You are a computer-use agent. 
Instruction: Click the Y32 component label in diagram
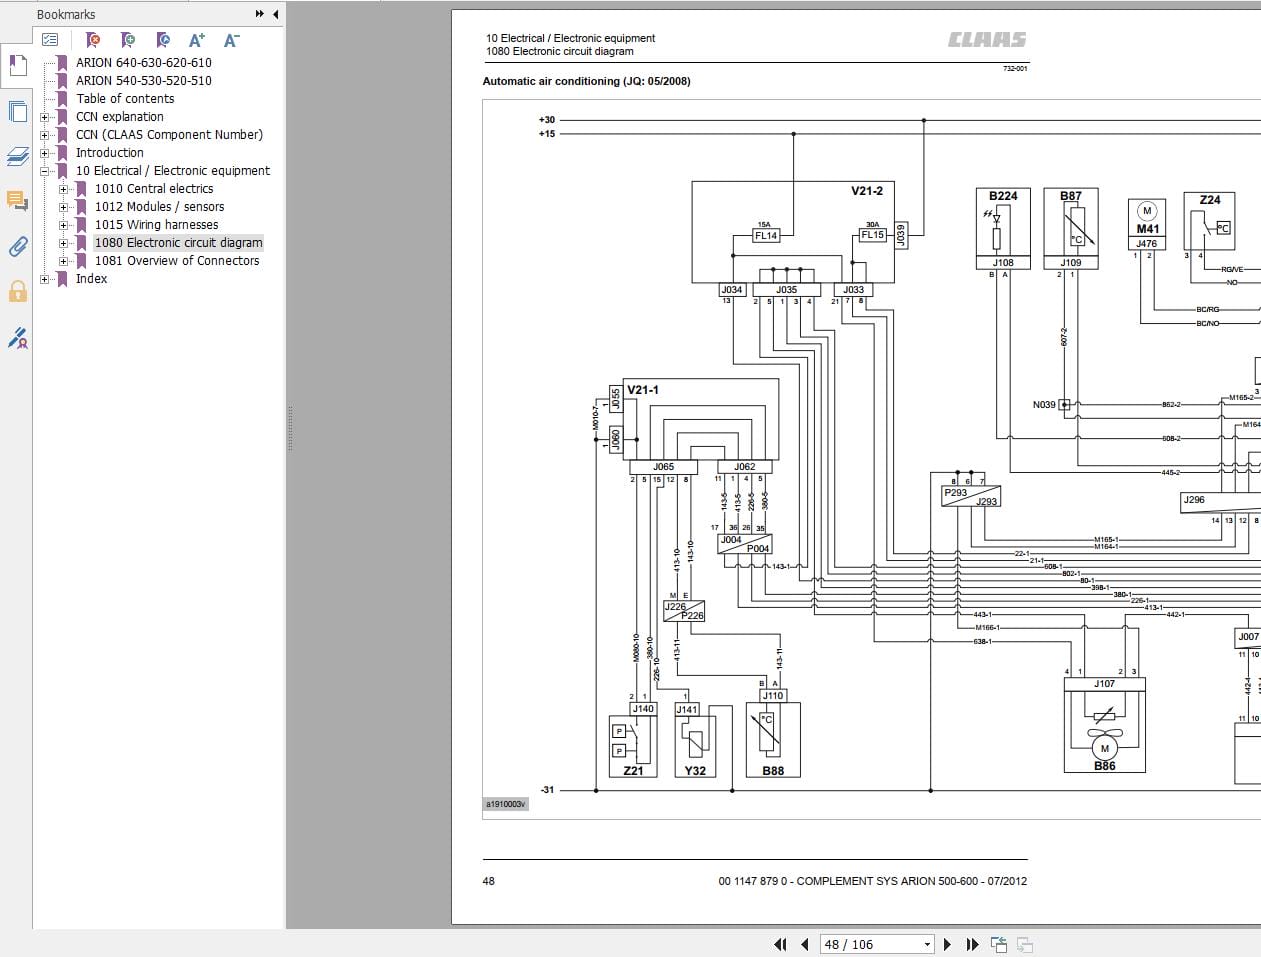695,771
